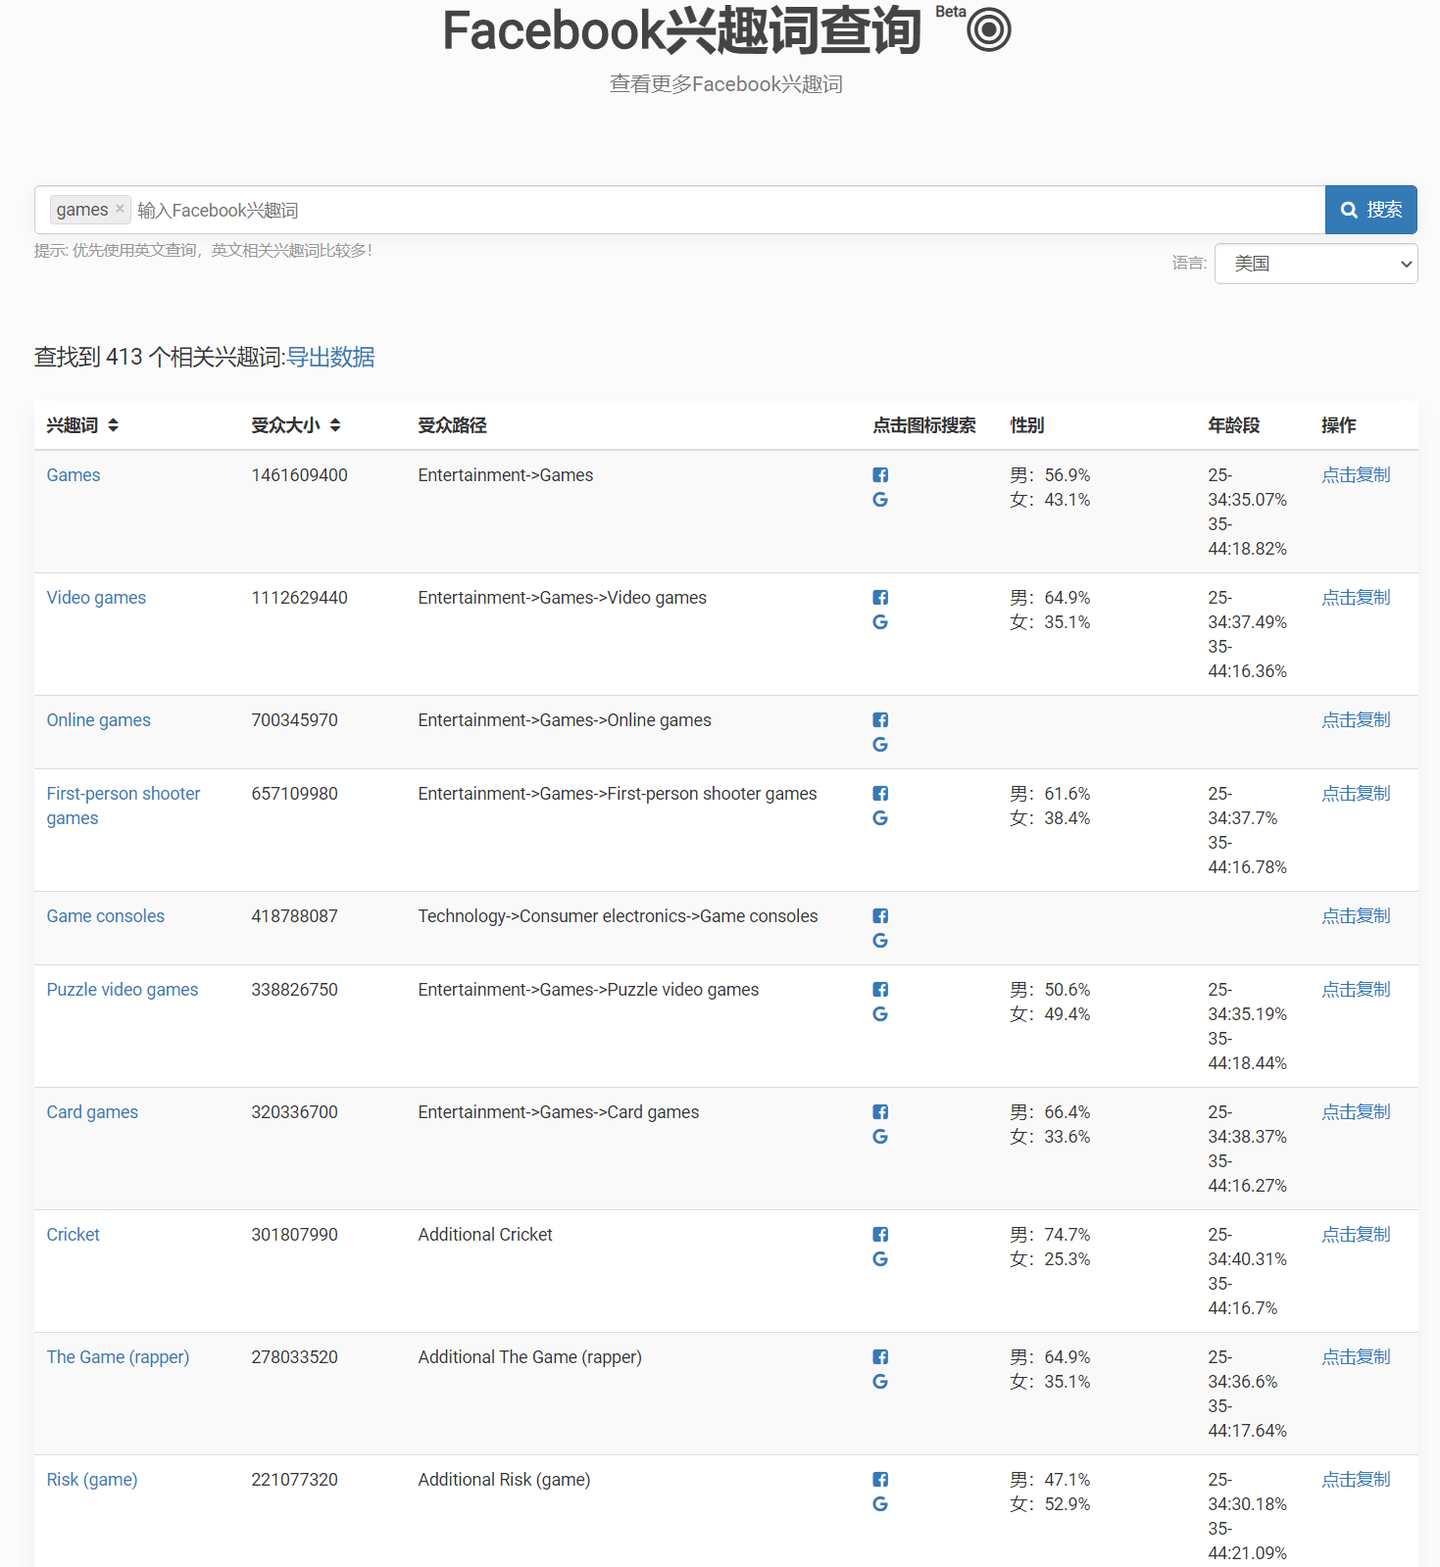
Task: Open First-person shooter games interest link
Action: [x=123, y=806]
